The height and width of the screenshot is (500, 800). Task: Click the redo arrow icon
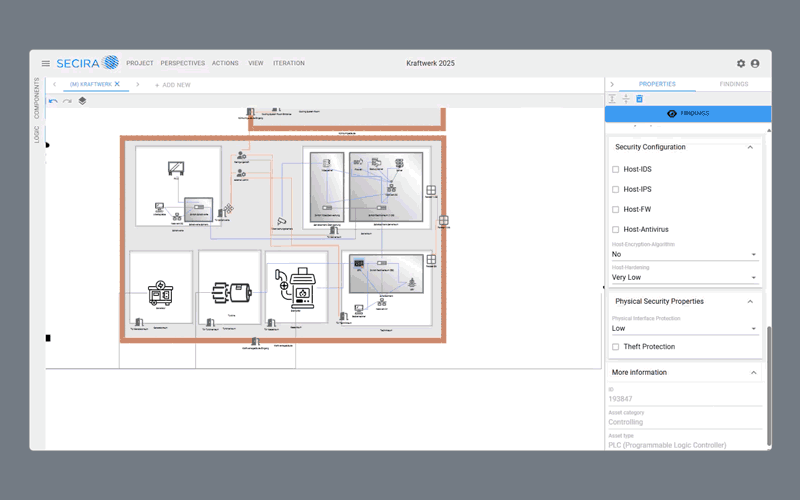click(x=67, y=101)
